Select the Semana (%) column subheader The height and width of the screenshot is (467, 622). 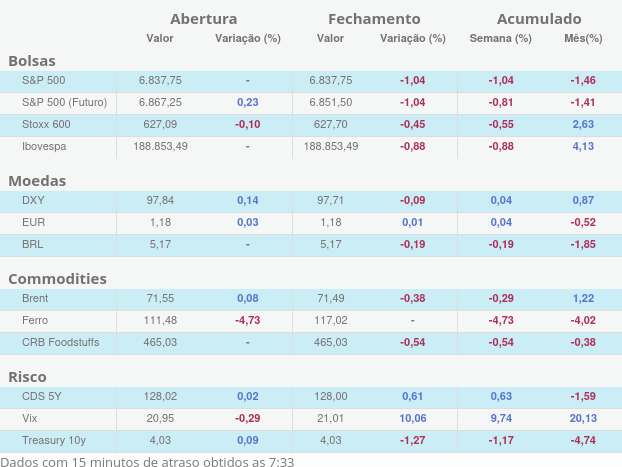click(x=500, y=39)
